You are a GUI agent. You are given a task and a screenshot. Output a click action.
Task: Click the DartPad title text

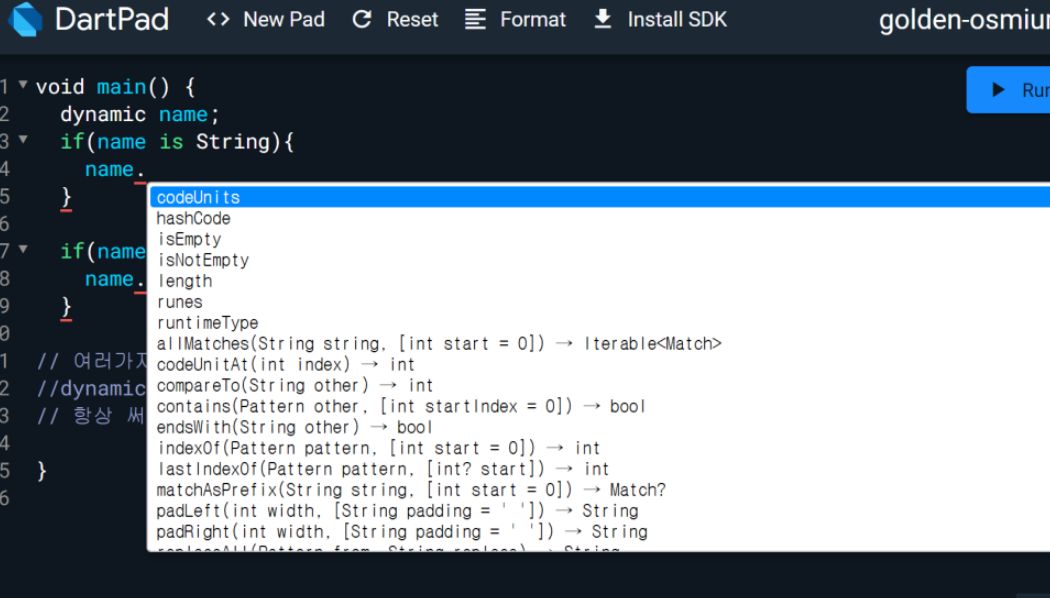112,19
